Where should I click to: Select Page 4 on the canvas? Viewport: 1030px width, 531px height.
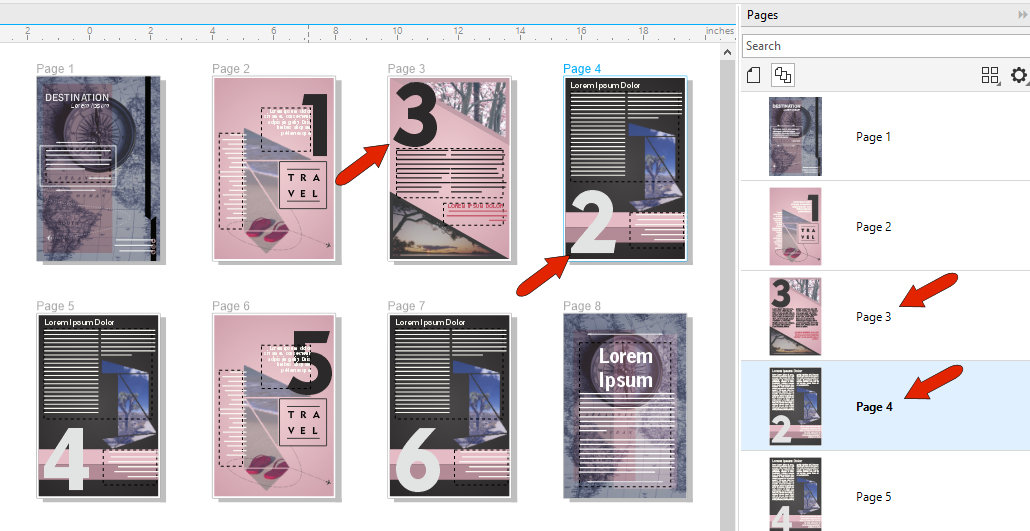point(625,169)
